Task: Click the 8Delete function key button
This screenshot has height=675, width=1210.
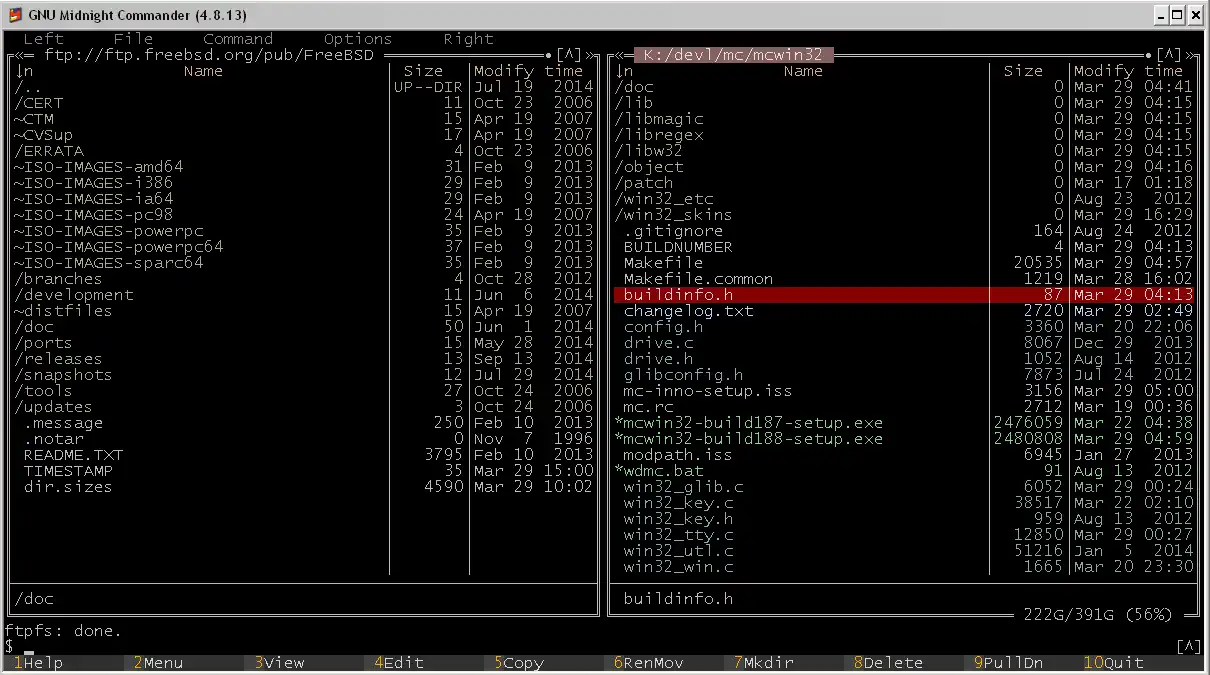Action: pos(888,662)
